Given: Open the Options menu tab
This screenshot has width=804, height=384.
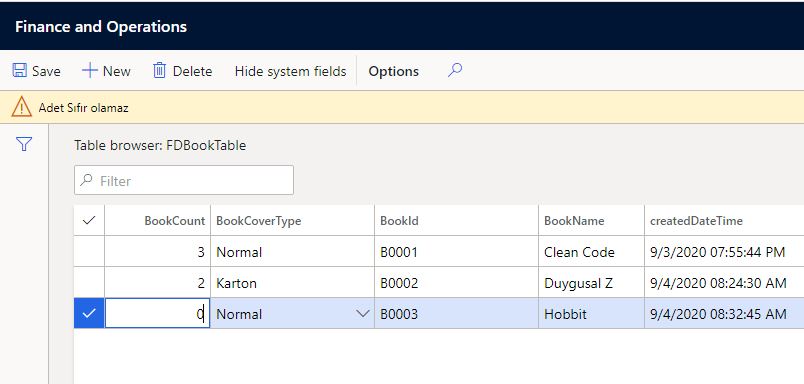Looking at the screenshot, I should (x=393, y=71).
